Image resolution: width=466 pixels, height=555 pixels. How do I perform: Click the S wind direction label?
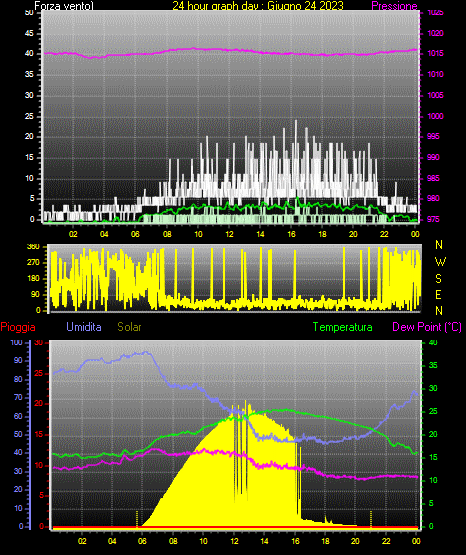point(439,279)
